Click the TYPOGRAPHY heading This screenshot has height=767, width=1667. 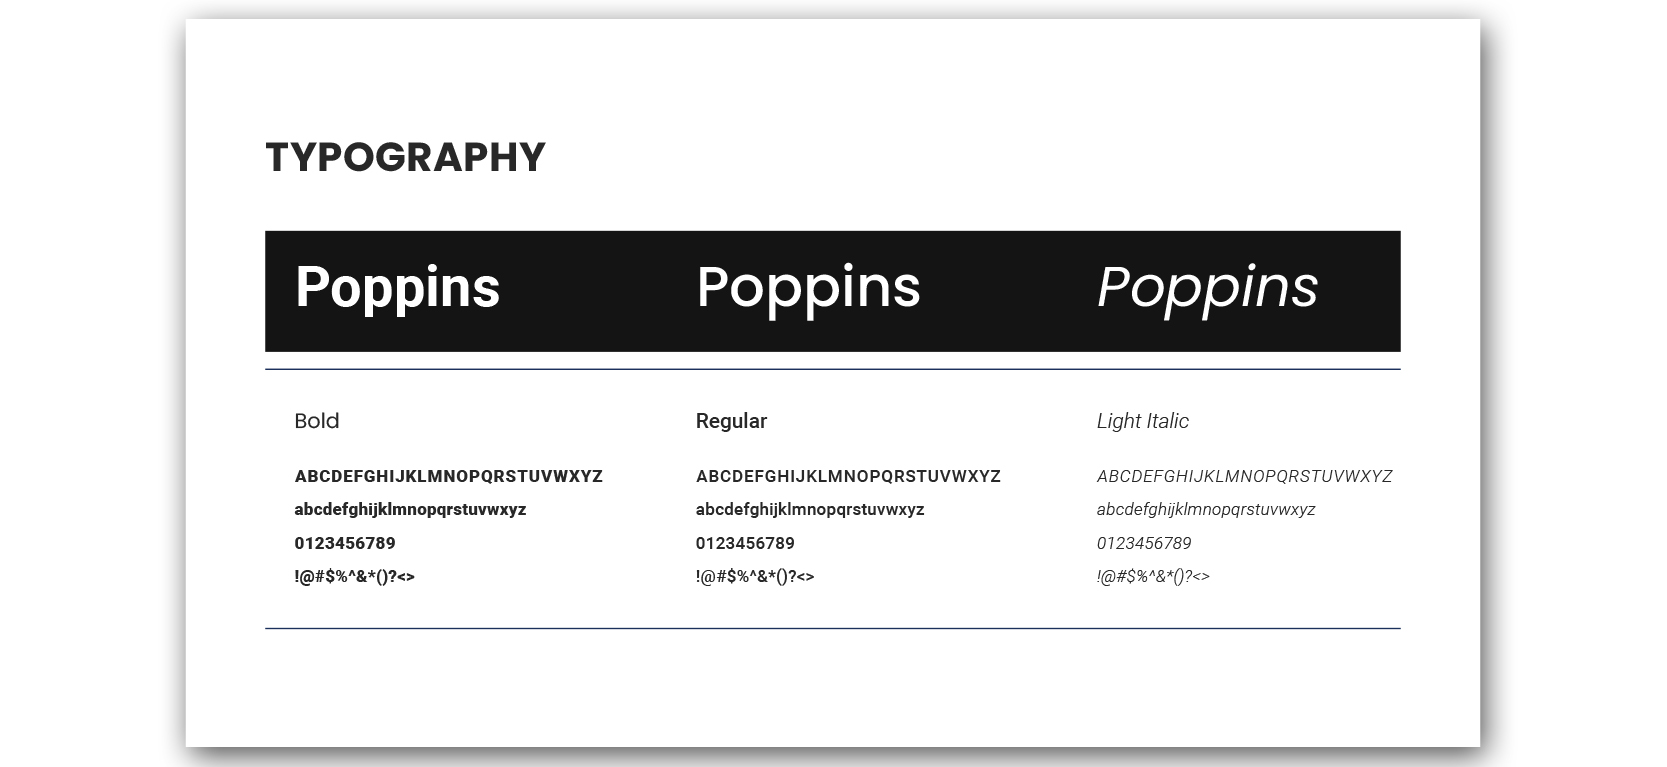(x=405, y=158)
